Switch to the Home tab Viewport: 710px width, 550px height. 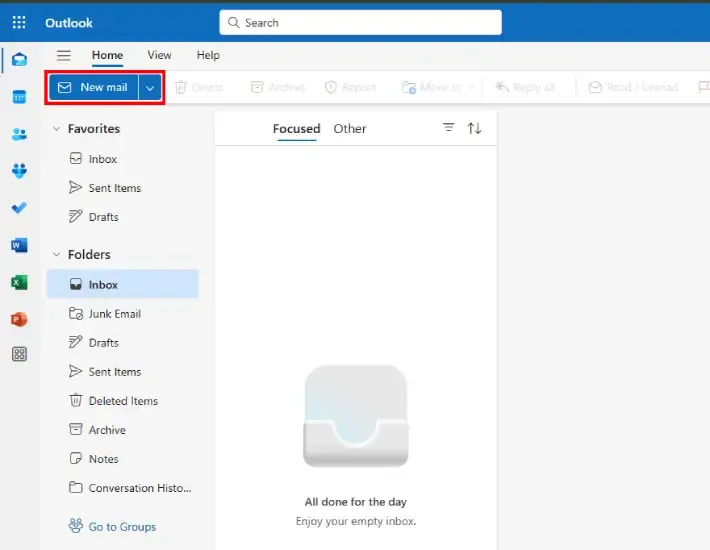point(107,55)
